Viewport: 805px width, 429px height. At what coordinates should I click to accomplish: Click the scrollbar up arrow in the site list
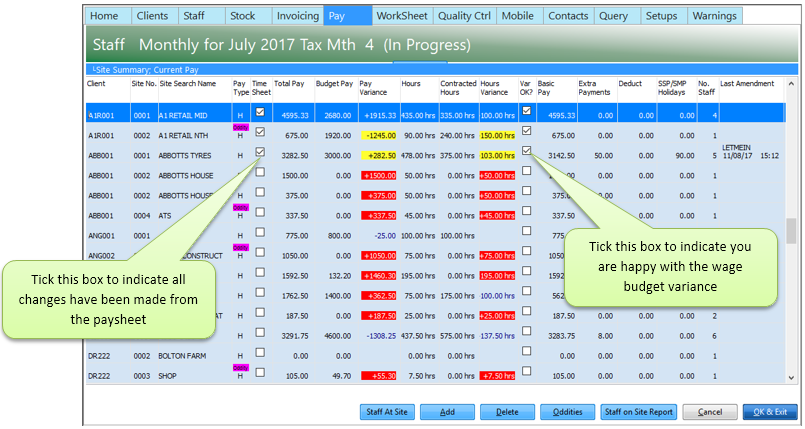(791, 84)
